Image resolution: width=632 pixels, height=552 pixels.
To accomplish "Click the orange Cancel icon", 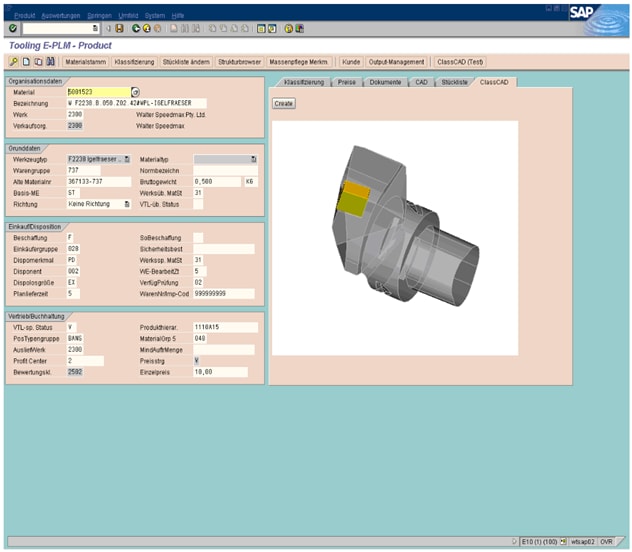I will [x=158, y=28].
